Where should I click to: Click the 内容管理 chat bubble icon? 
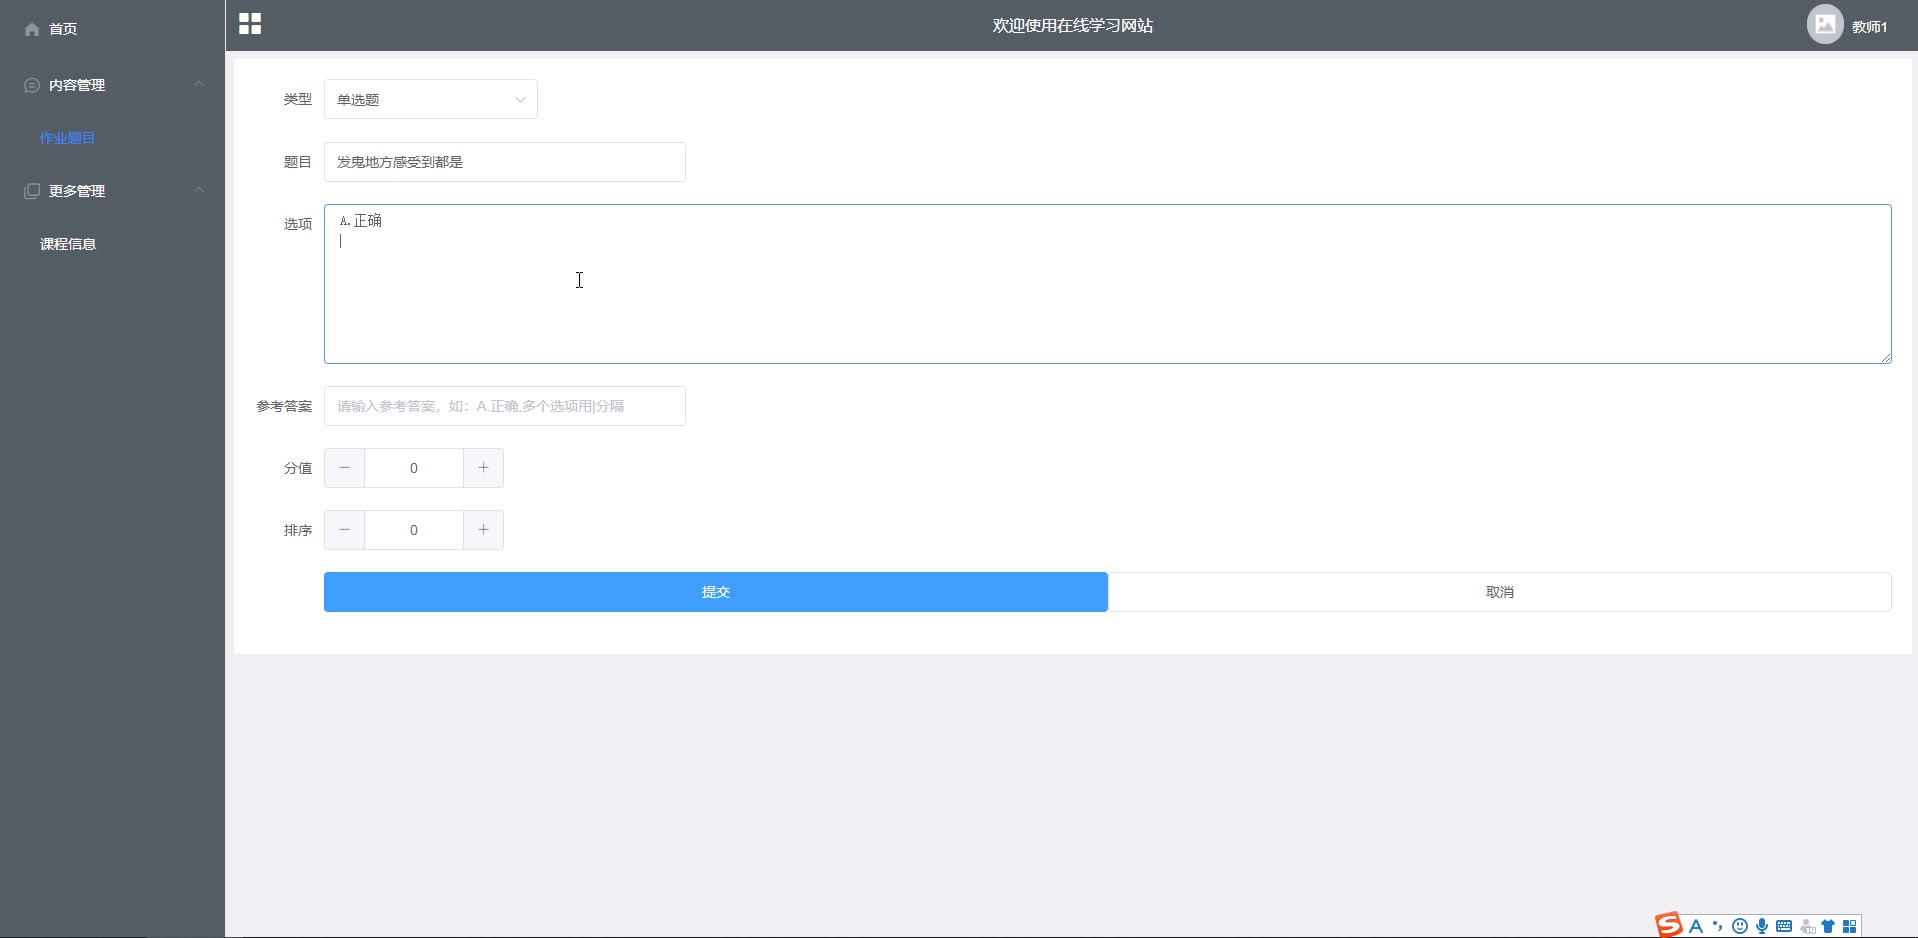point(32,85)
